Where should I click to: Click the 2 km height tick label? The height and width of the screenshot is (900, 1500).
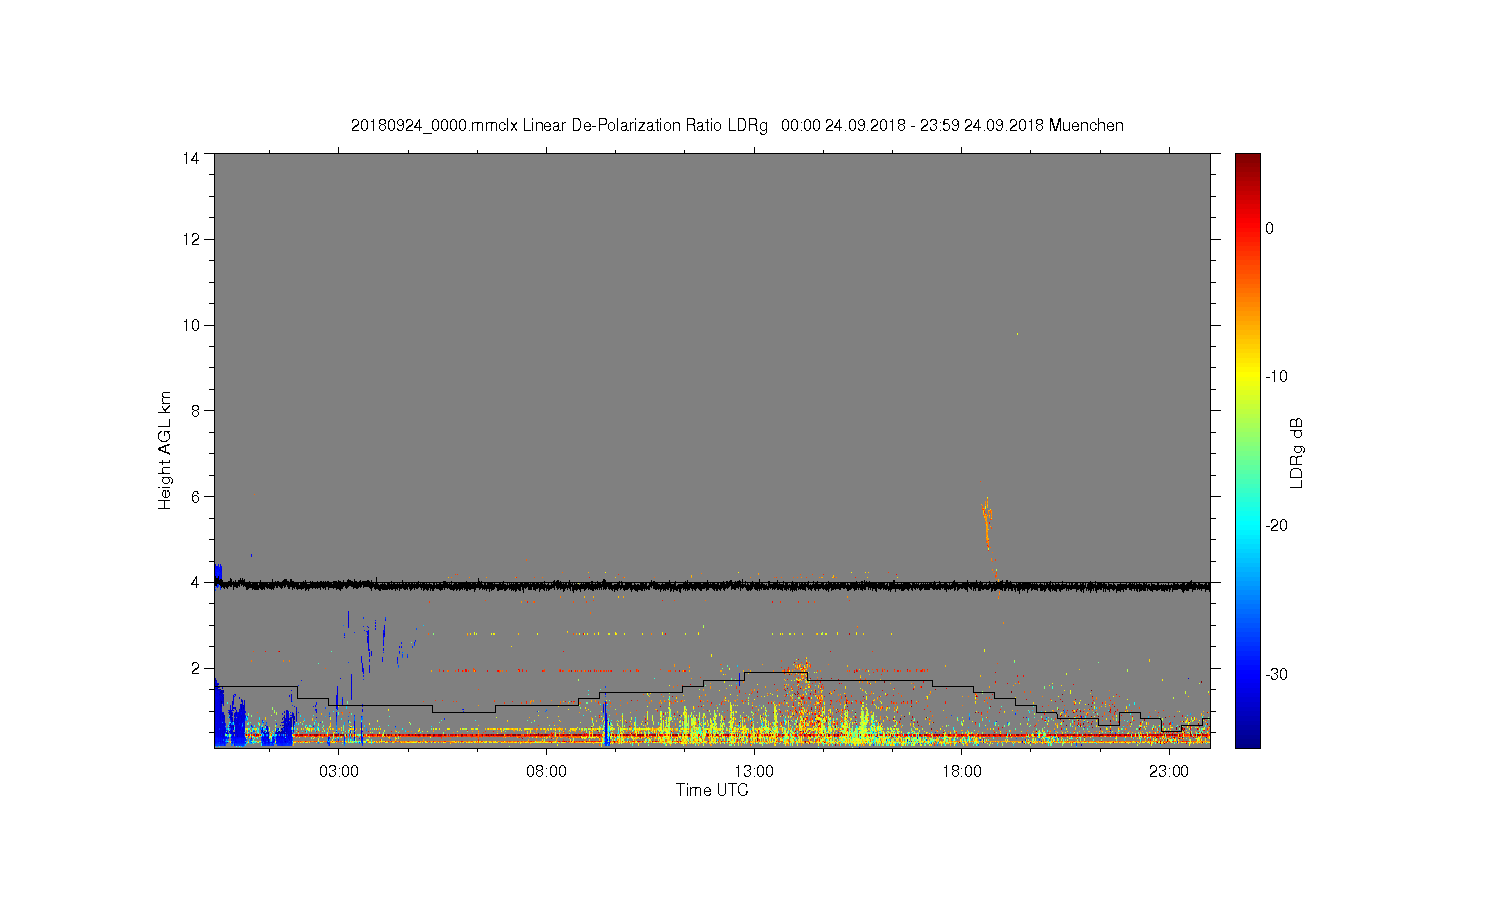click(195, 668)
